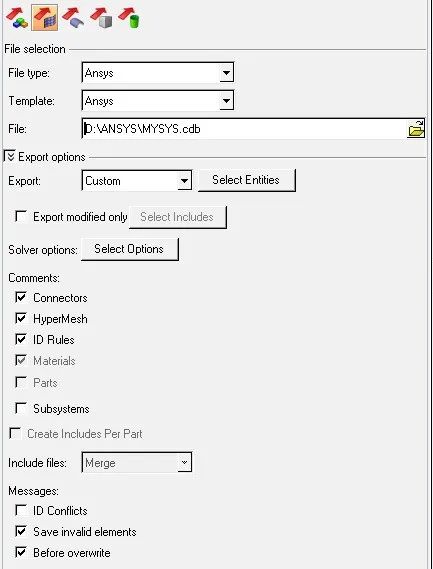The image size is (433, 569).
Task: Disable Save invalid elements checkbox
Action: coord(21,531)
